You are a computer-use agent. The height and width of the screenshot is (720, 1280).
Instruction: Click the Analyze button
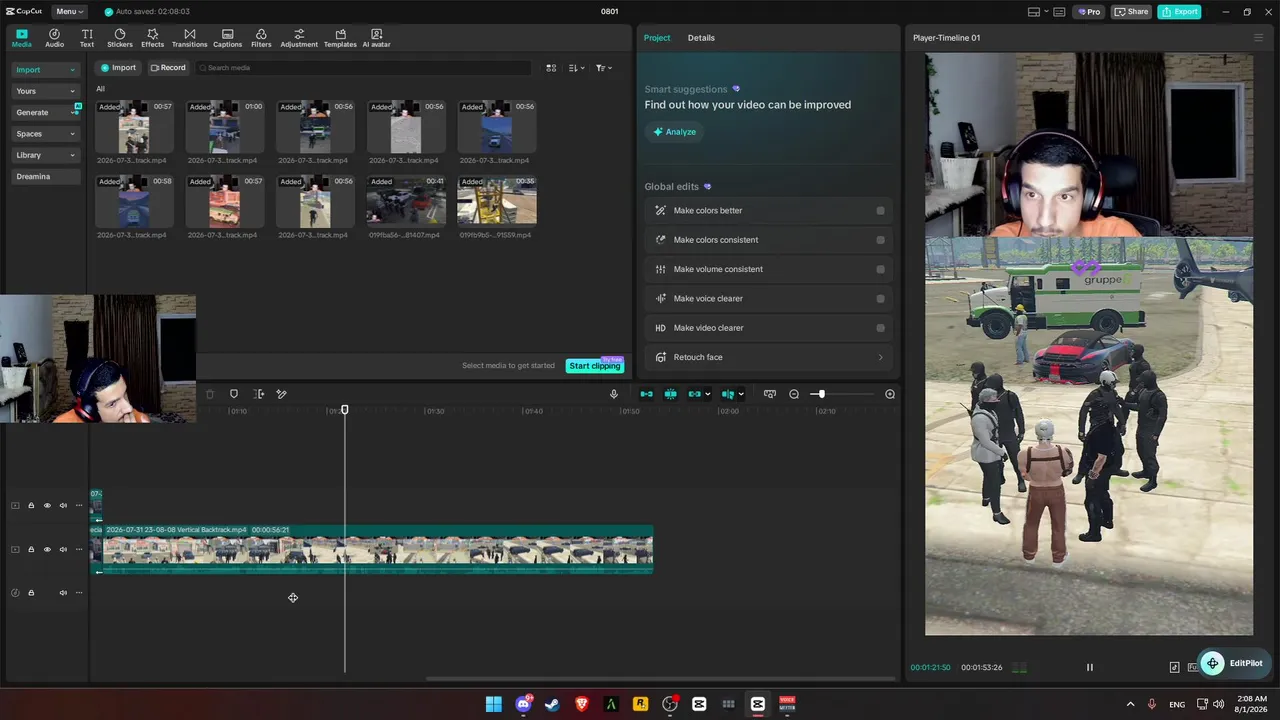tap(675, 132)
